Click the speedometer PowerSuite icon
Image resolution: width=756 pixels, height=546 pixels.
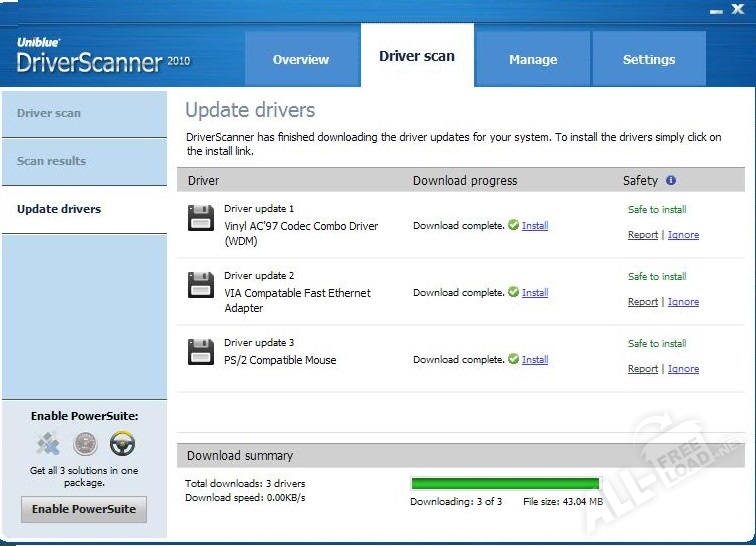tap(86, 443)
